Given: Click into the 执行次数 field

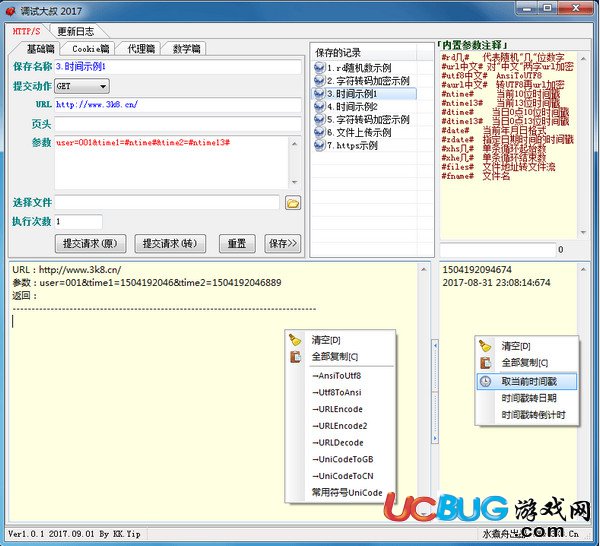Looking at the screenshot, I should (x=78, y=222).
